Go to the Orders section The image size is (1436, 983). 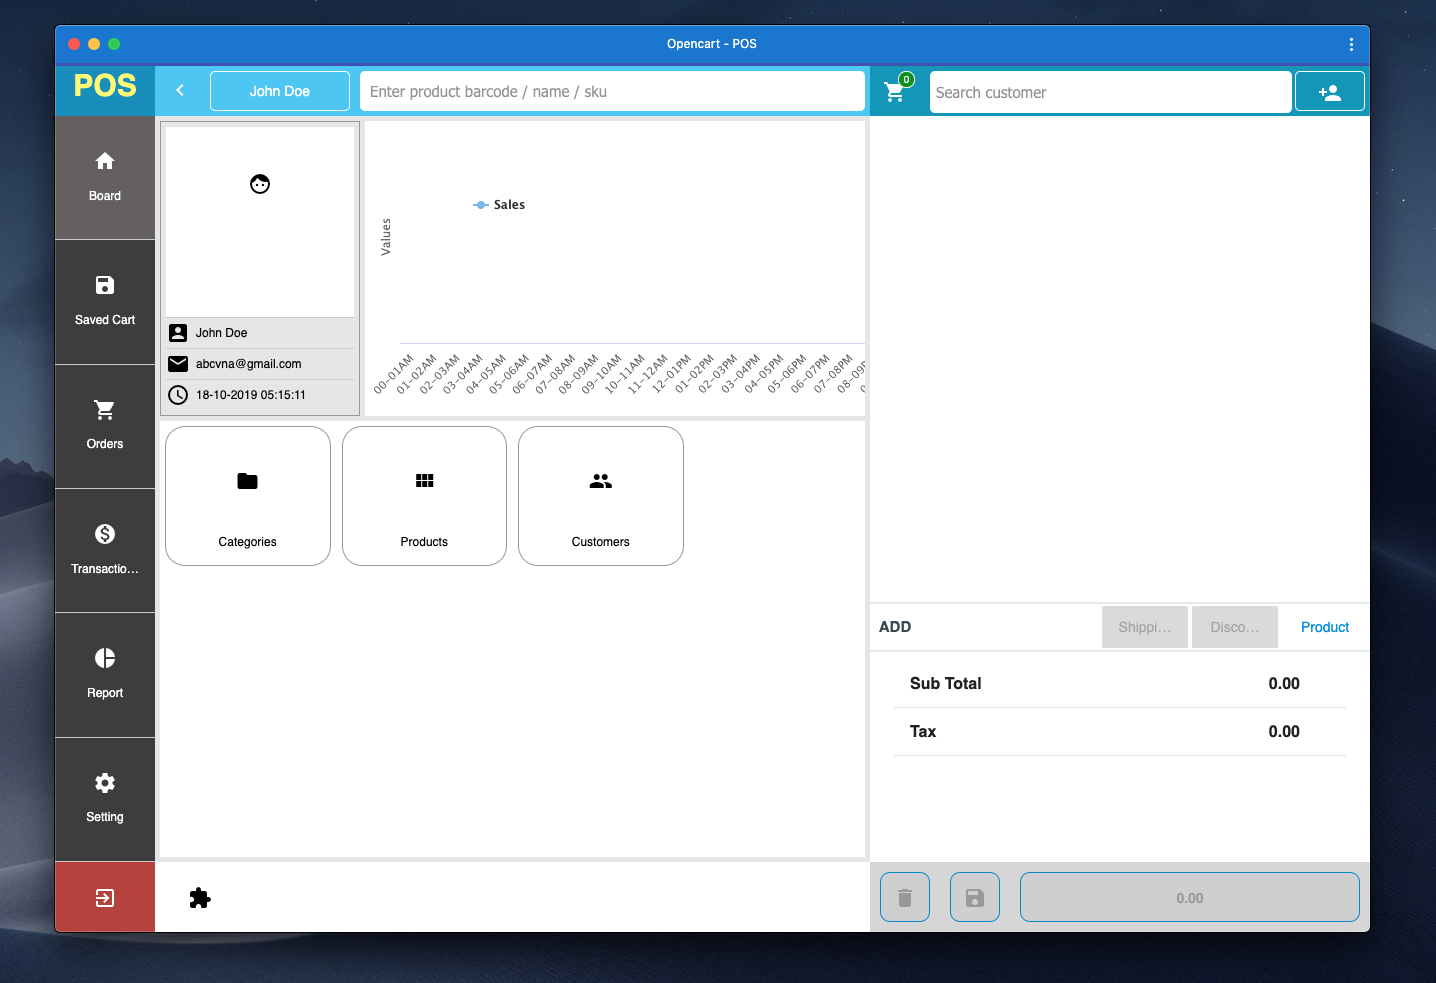pos(105,427)
